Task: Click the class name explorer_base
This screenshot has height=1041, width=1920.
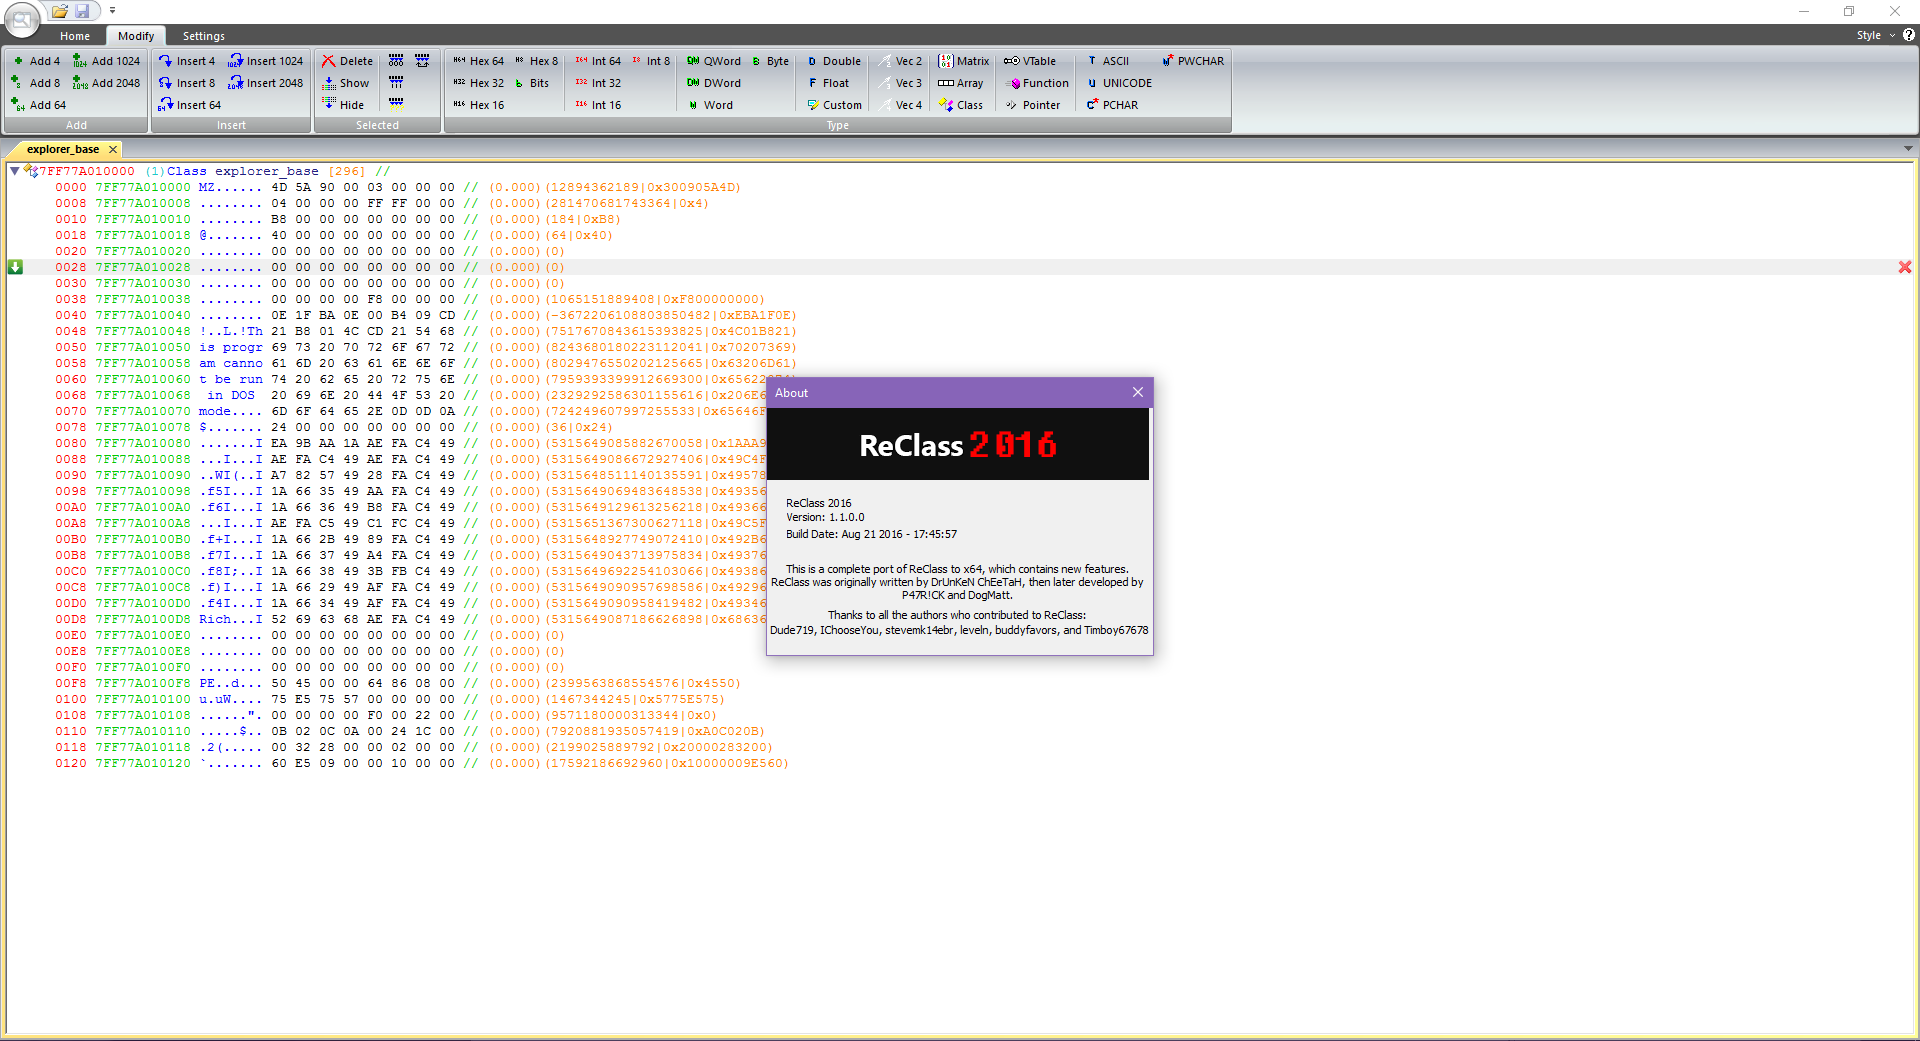Action: coord(267,171)
